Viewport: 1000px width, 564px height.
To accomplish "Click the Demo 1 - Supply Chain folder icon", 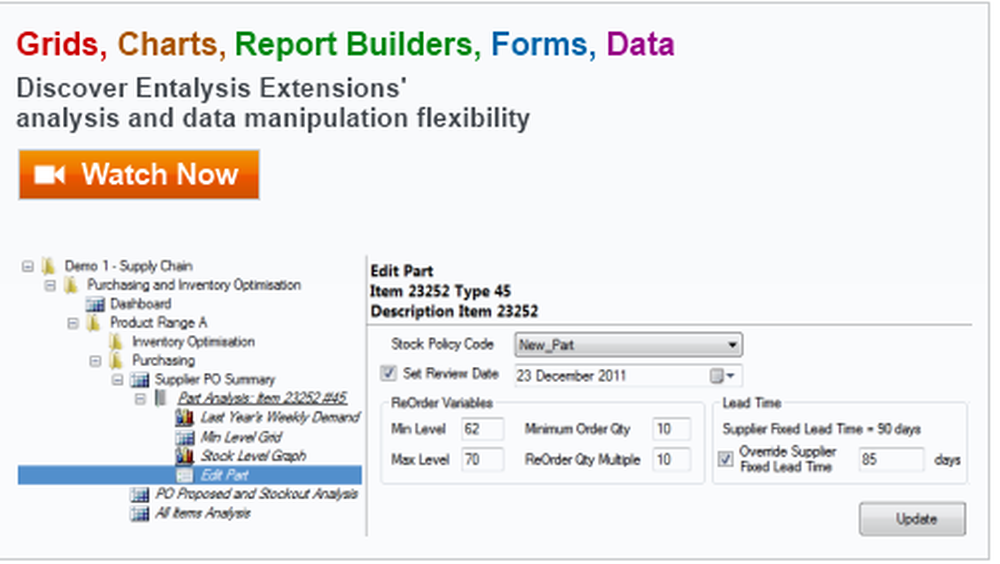I will pyautogui.click(x=48, y=266).
